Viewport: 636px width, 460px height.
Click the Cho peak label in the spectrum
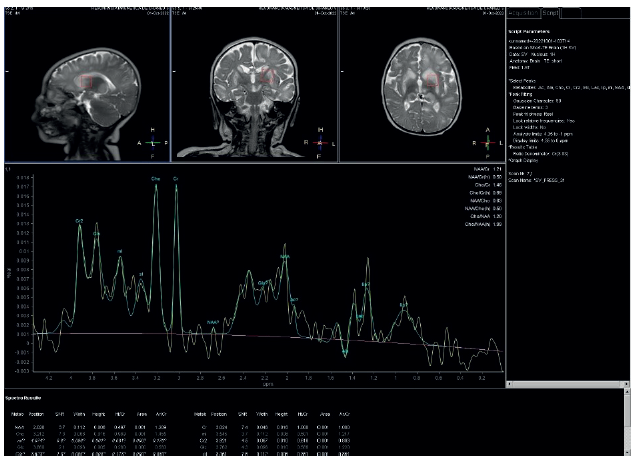point(156,177)
